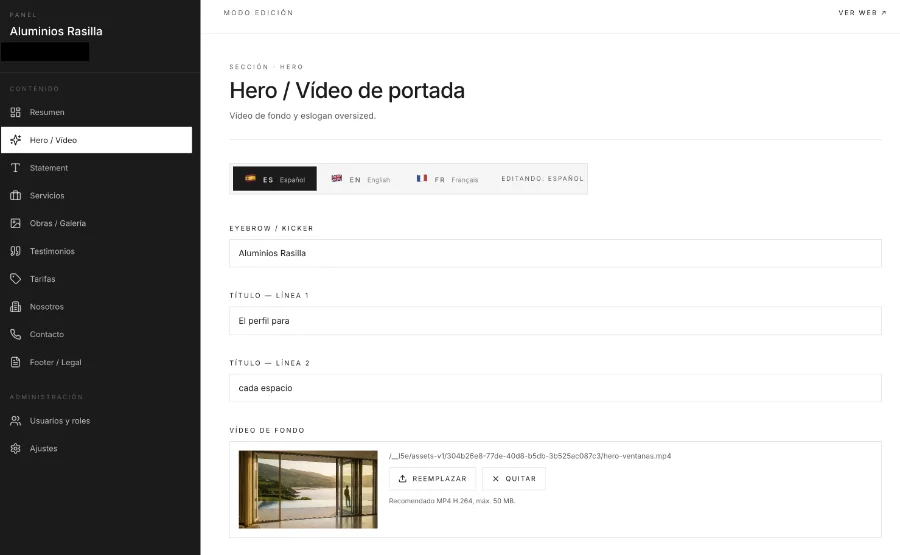Click the upload icon in Reemplazar
Image resolution: width=900 pixels, height=555 pixels.
pos(402,479)
